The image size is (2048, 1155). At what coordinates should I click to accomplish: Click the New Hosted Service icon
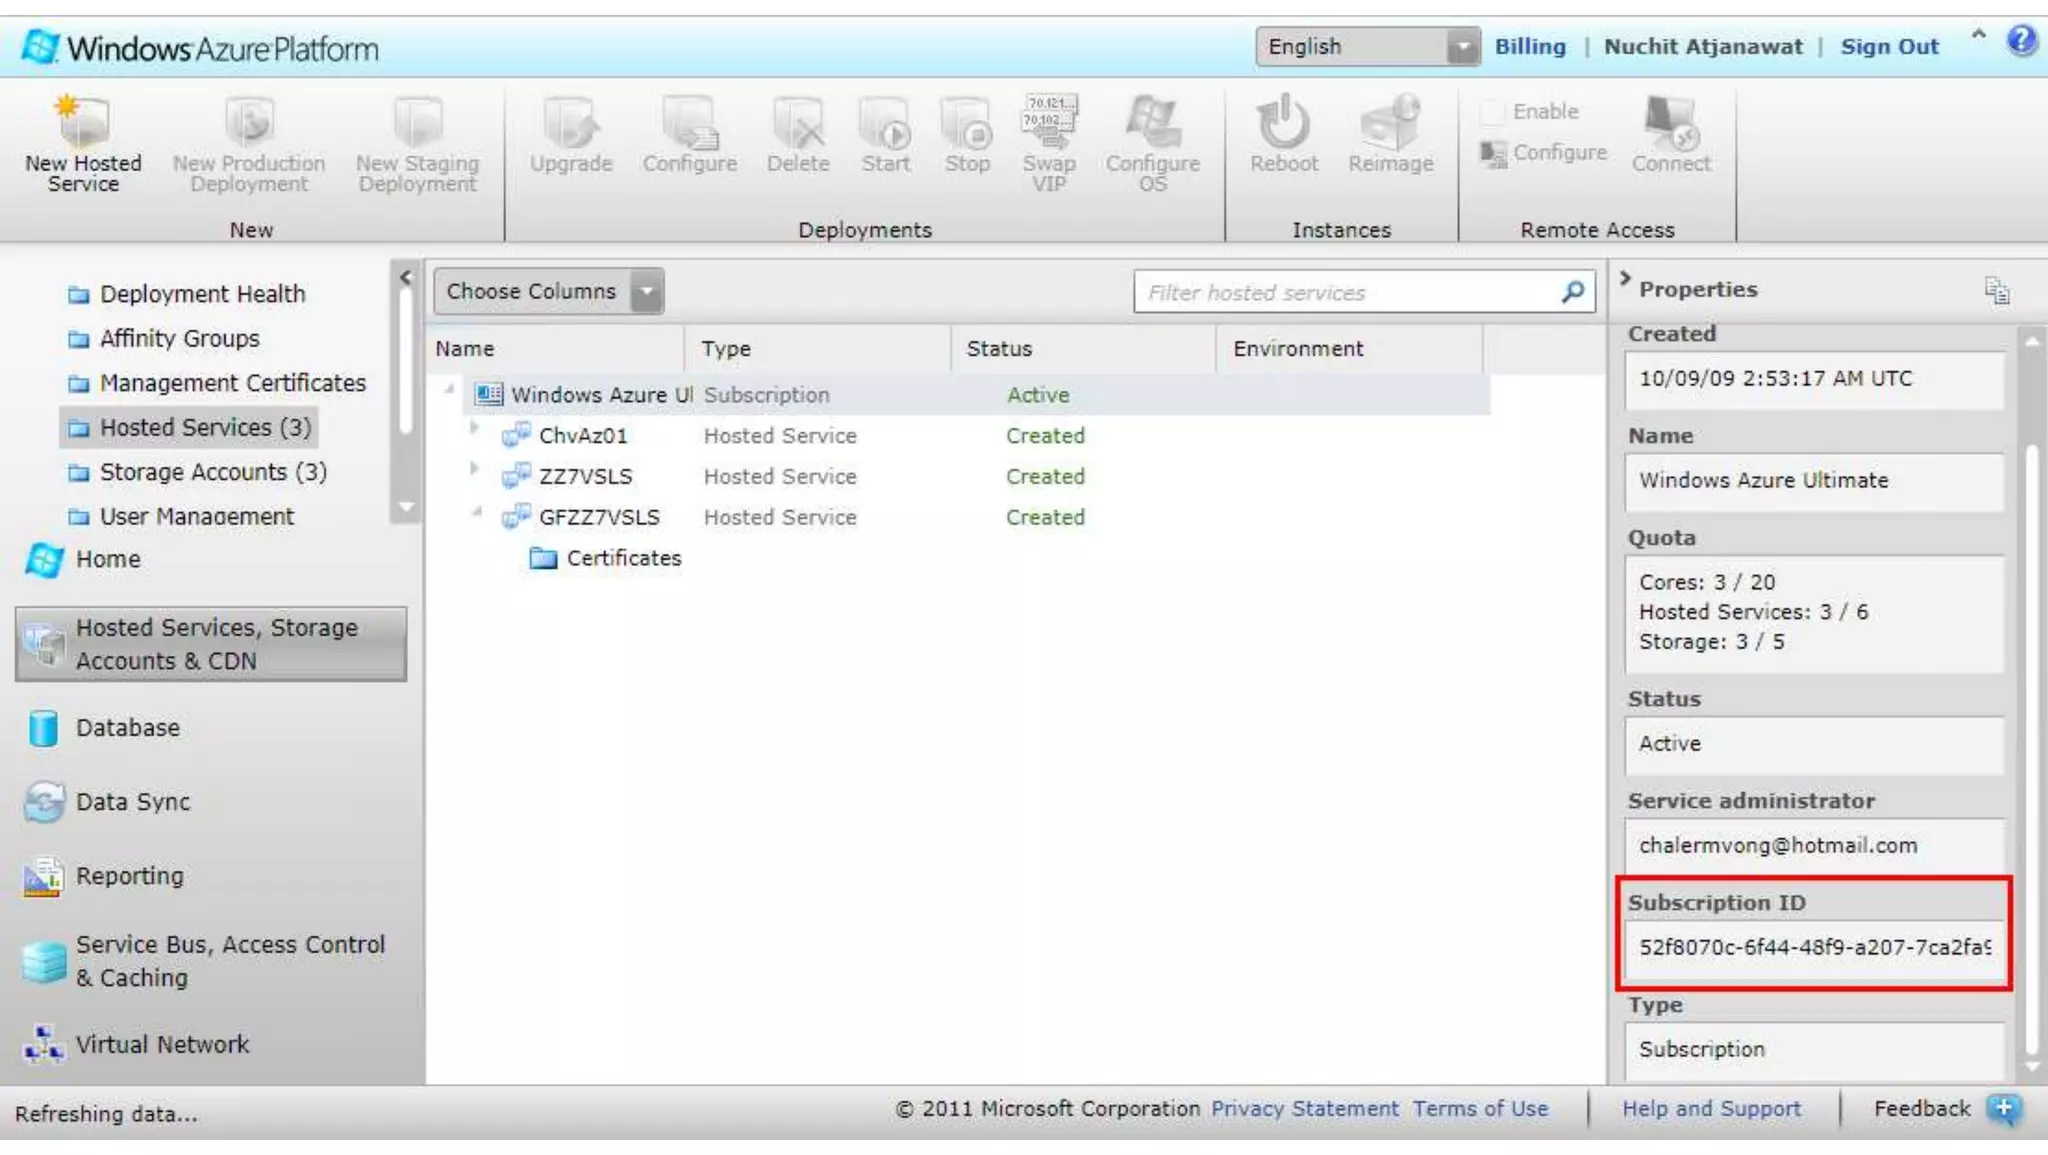[x=83, y=123]
